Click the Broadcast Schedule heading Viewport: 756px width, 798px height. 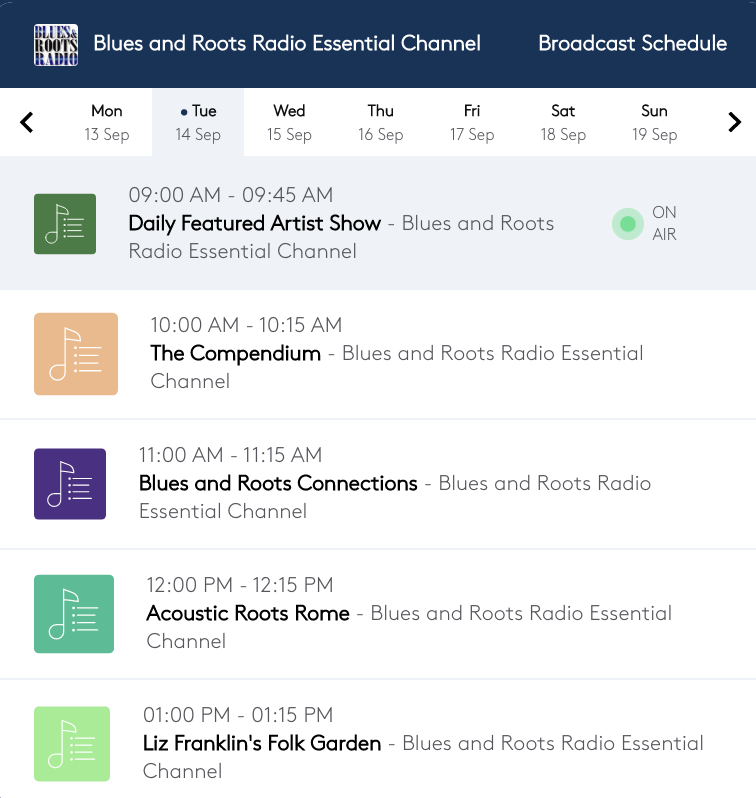633,43
